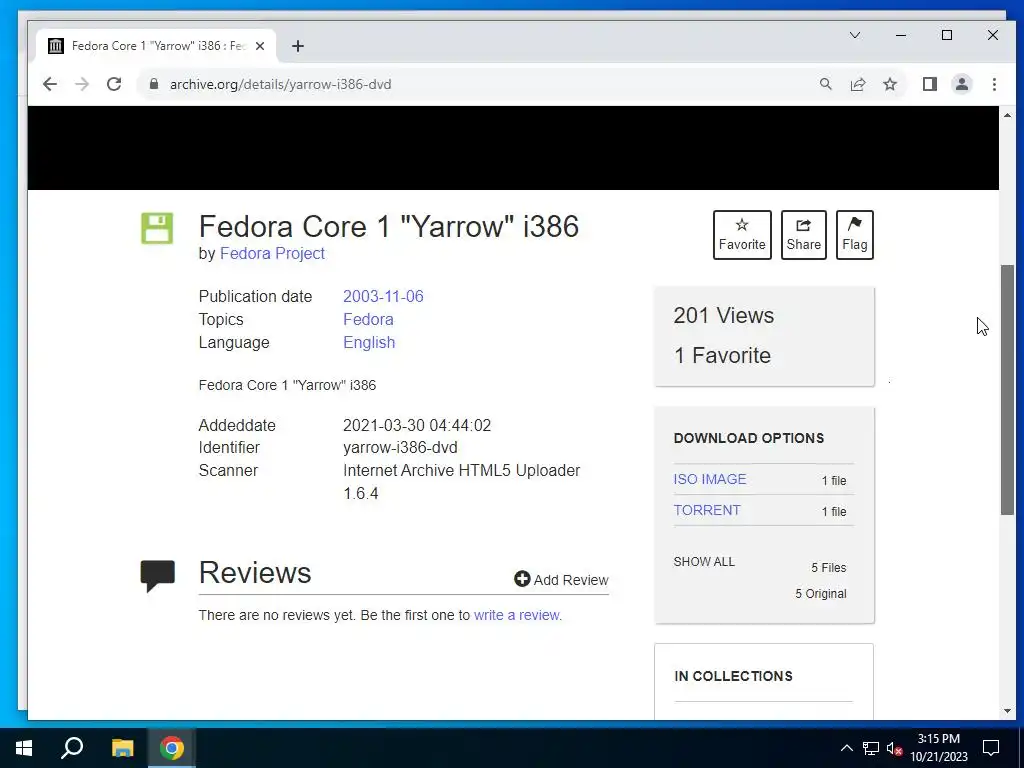The width and height of the screenshot is (1024, 768).
Task: Favorite this item on archive.org
Action: tap(742, 234)
